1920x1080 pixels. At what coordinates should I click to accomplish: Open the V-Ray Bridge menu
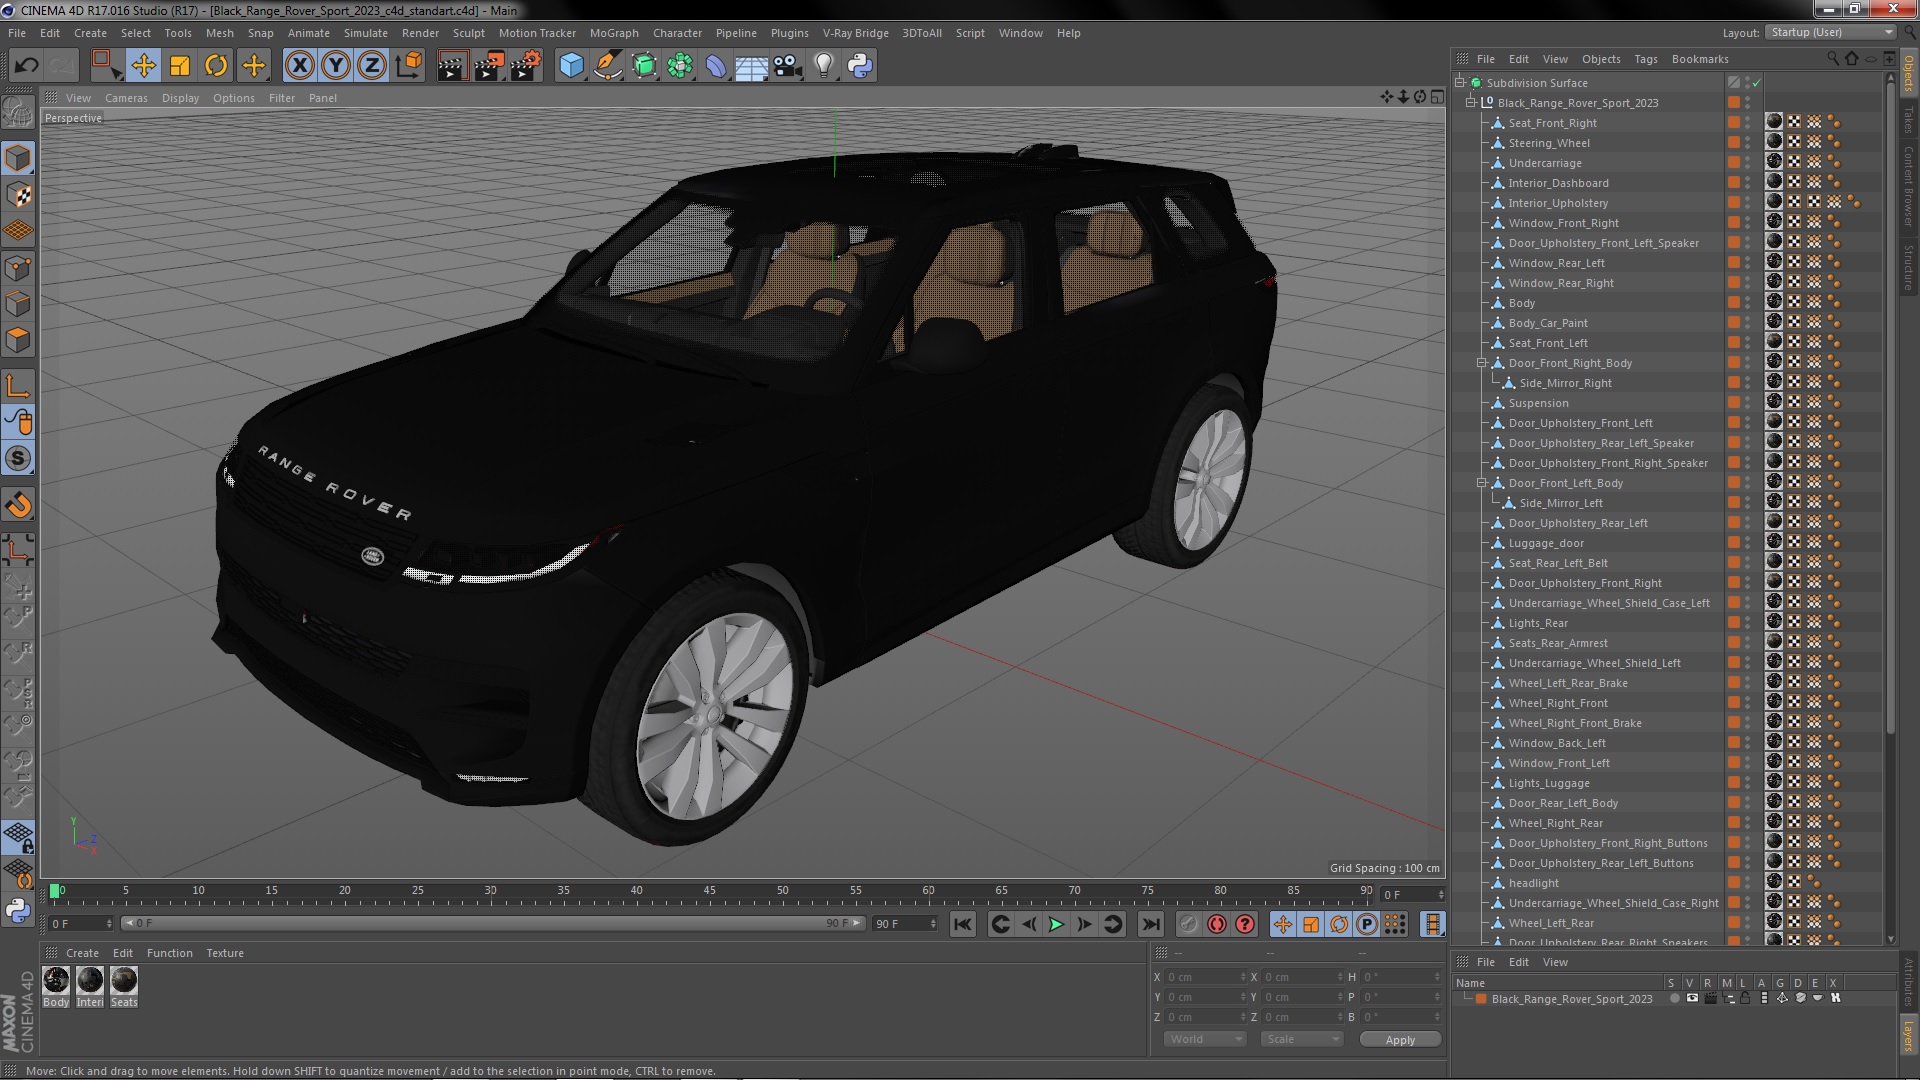[855, 33]
